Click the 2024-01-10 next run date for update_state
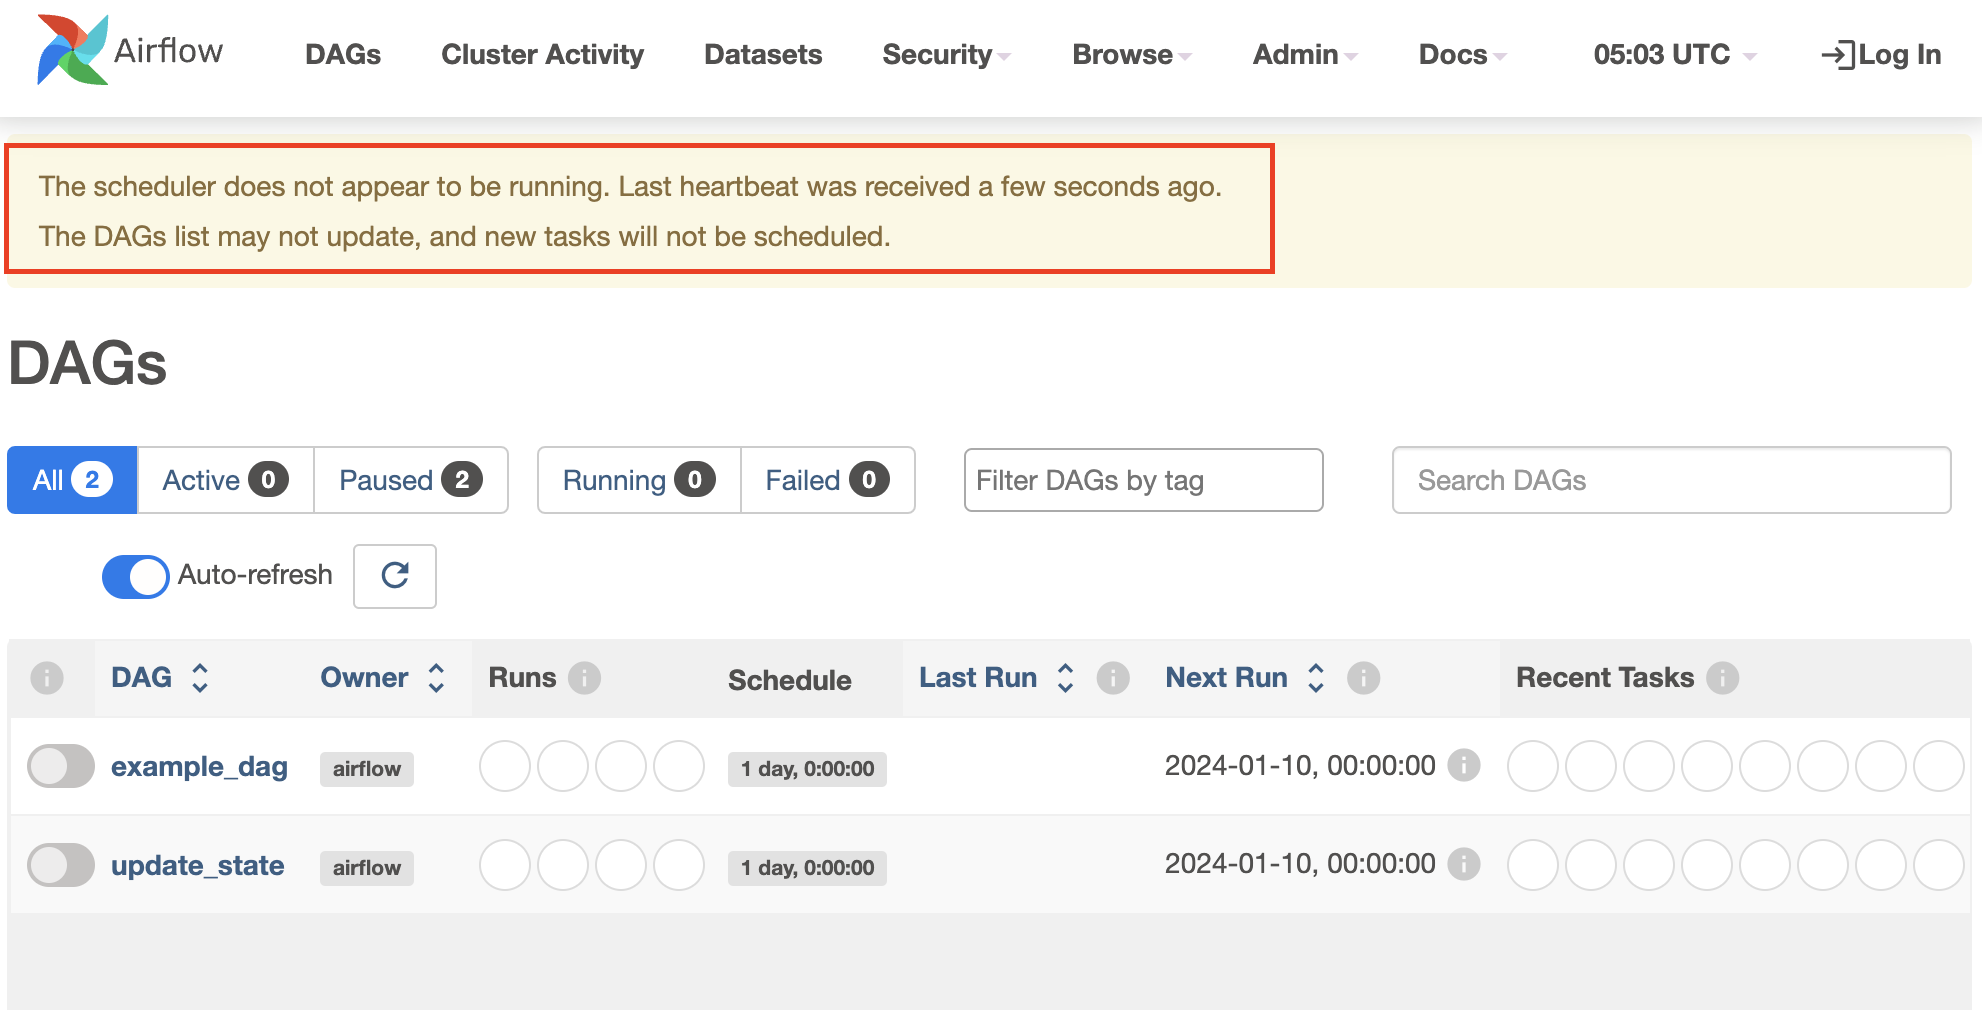 coord(1300,864)
